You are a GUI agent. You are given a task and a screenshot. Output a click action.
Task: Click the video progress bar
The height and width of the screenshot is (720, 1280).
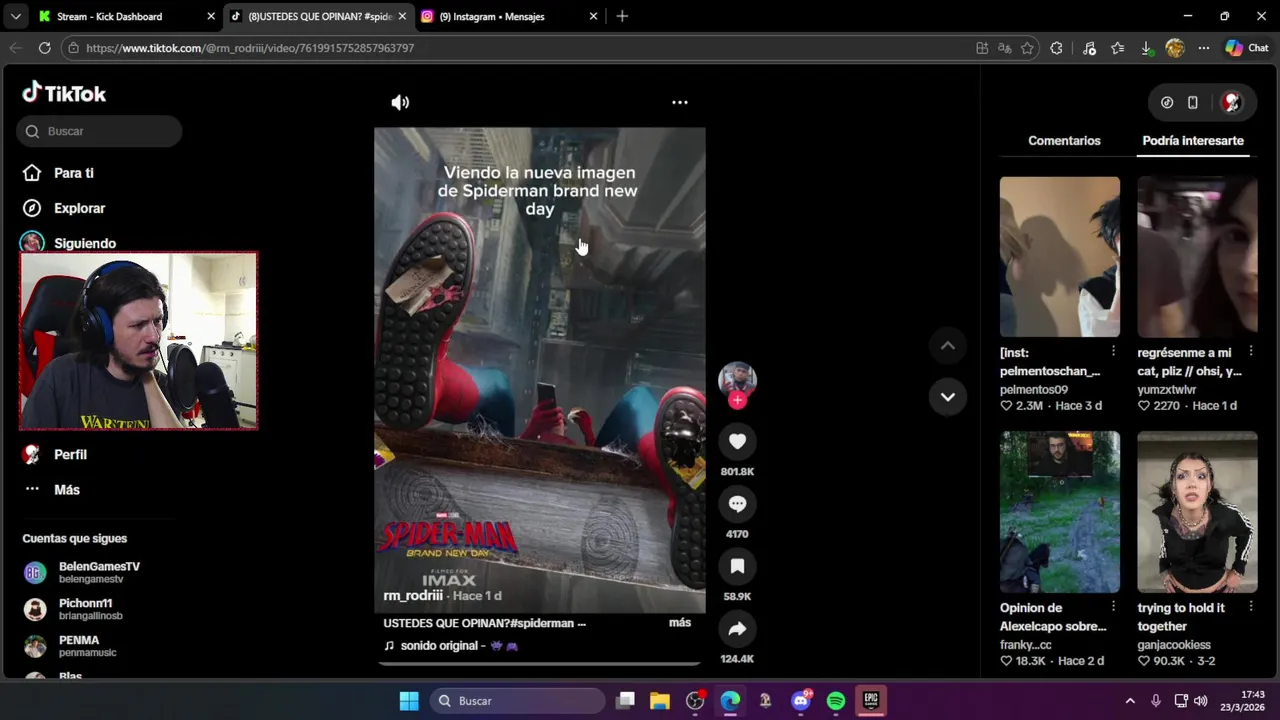540,663
